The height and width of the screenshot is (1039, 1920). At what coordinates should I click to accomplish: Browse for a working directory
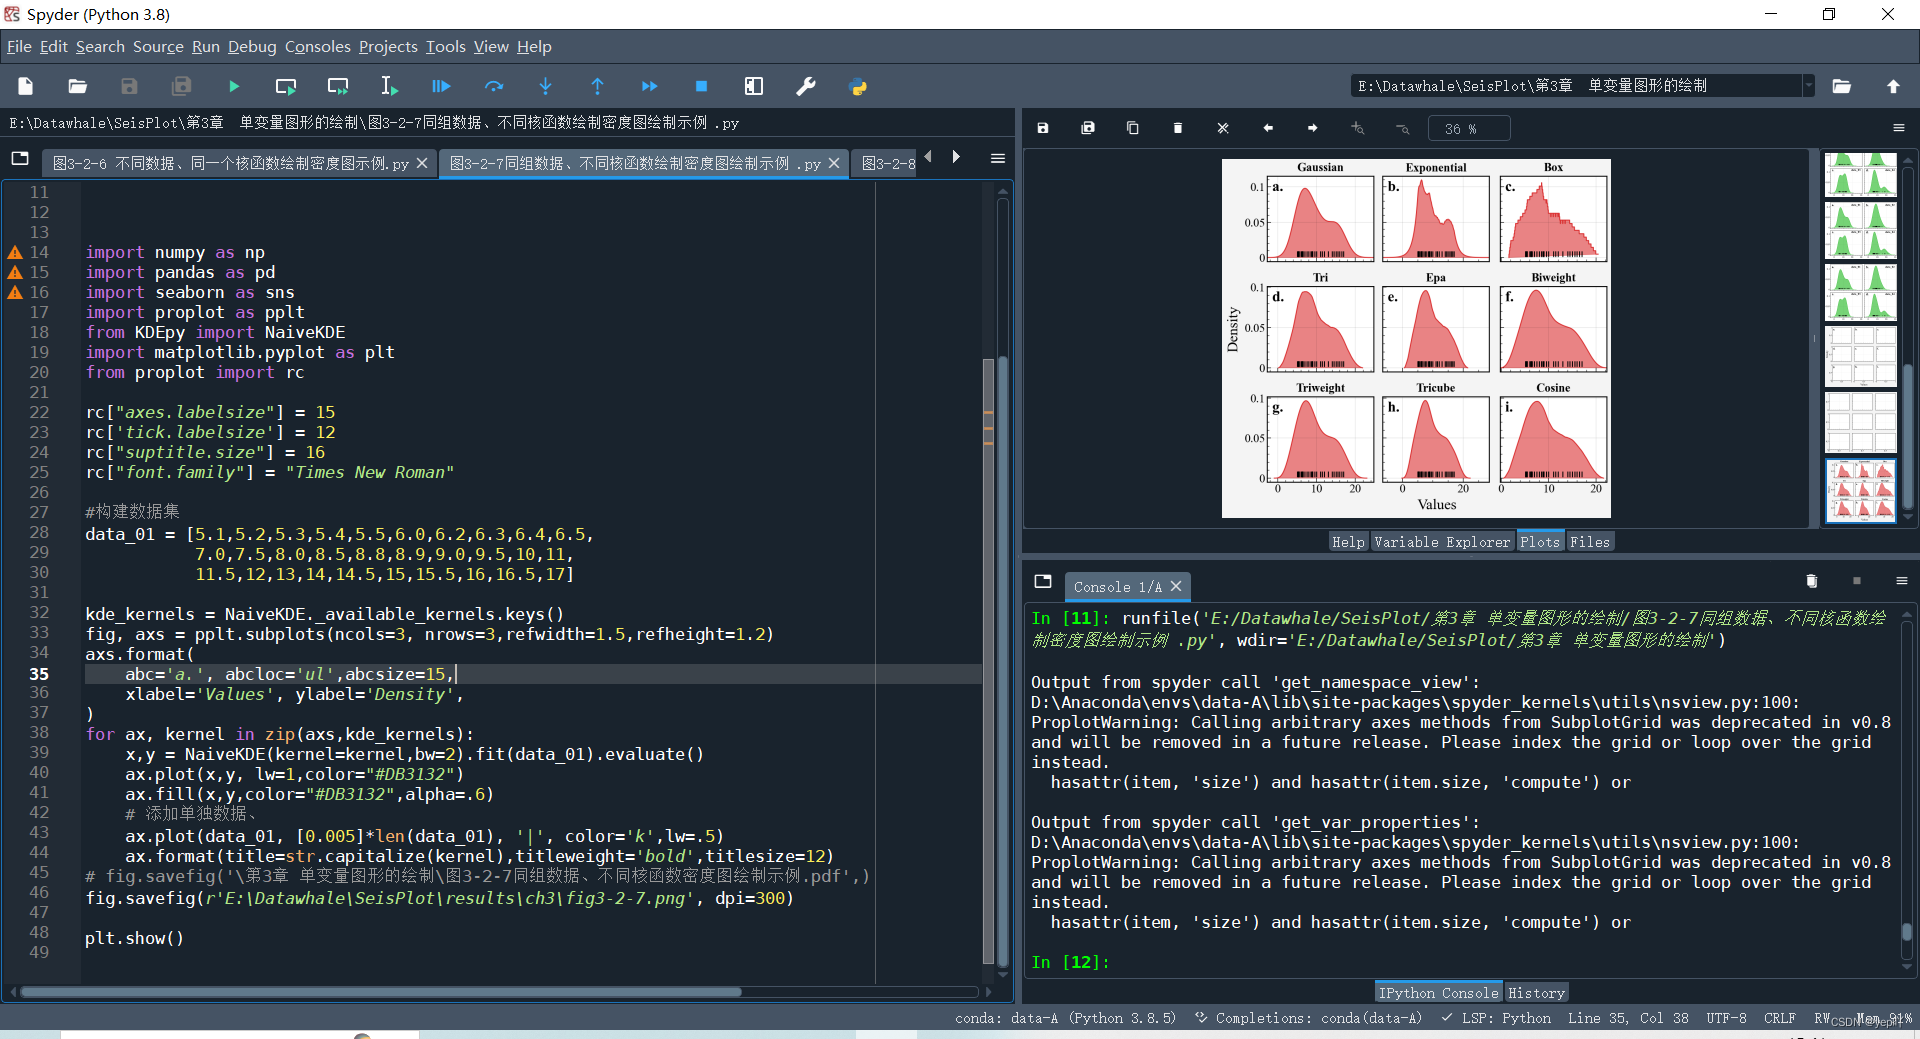coord(1842,87)
